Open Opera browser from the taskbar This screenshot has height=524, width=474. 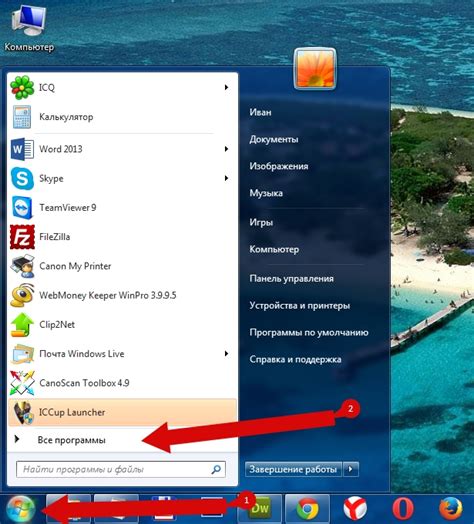pyautogui.click(x=403, y=509)
